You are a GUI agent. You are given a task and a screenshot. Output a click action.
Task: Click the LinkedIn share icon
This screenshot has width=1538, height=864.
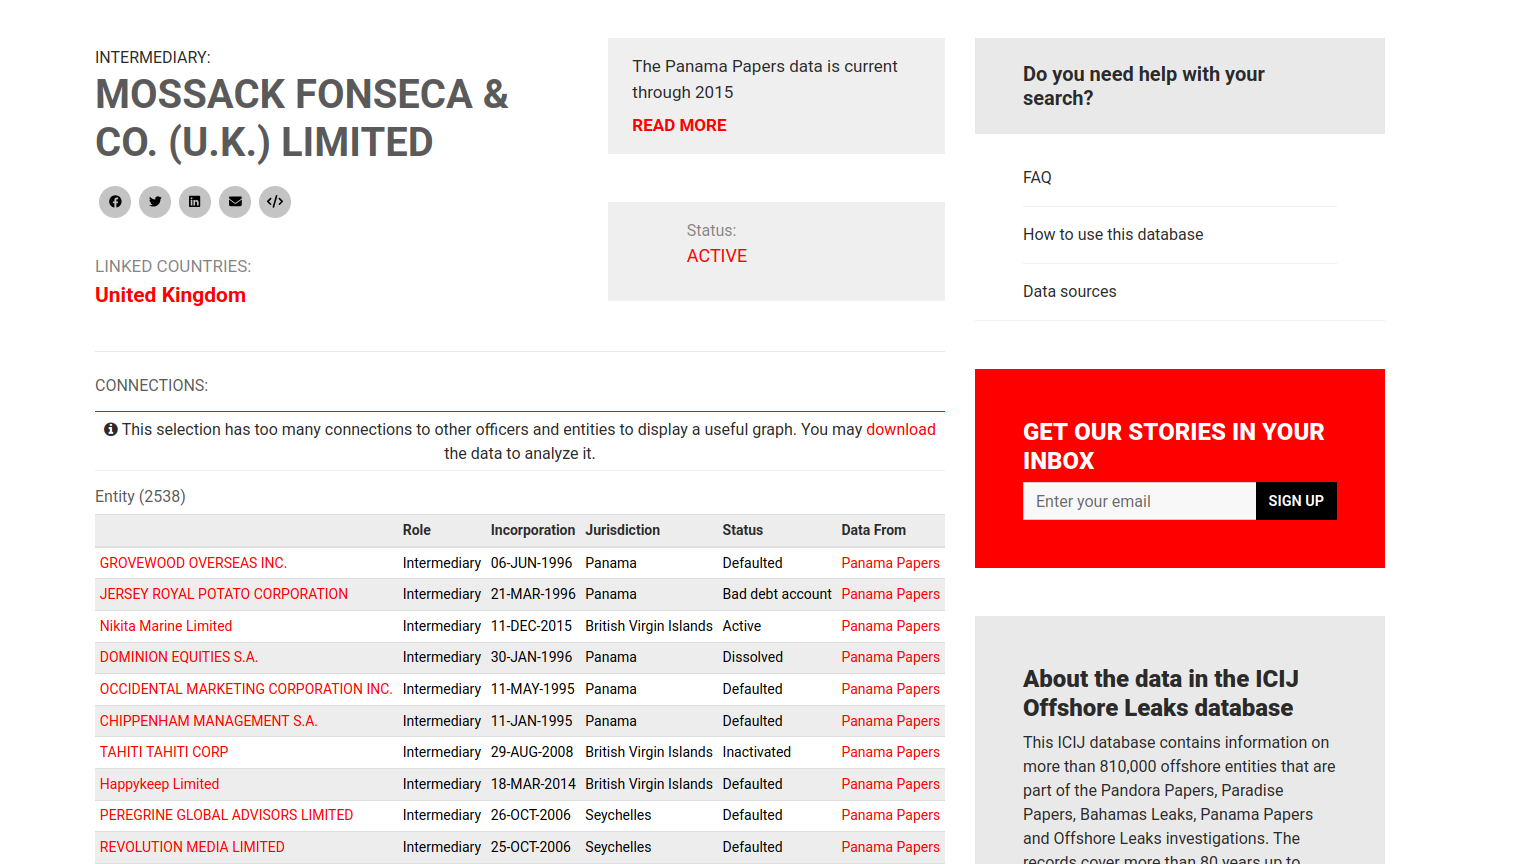[x=195, y=202]
